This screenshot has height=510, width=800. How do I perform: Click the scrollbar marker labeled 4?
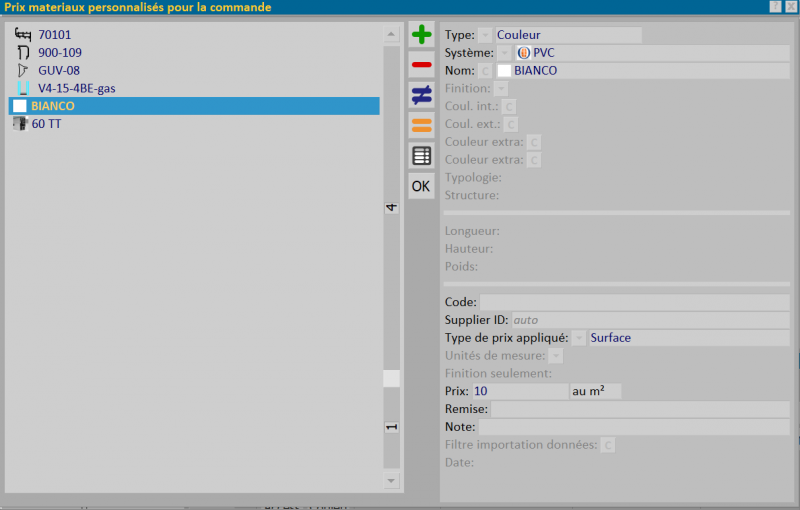click(x=391, y=208)
